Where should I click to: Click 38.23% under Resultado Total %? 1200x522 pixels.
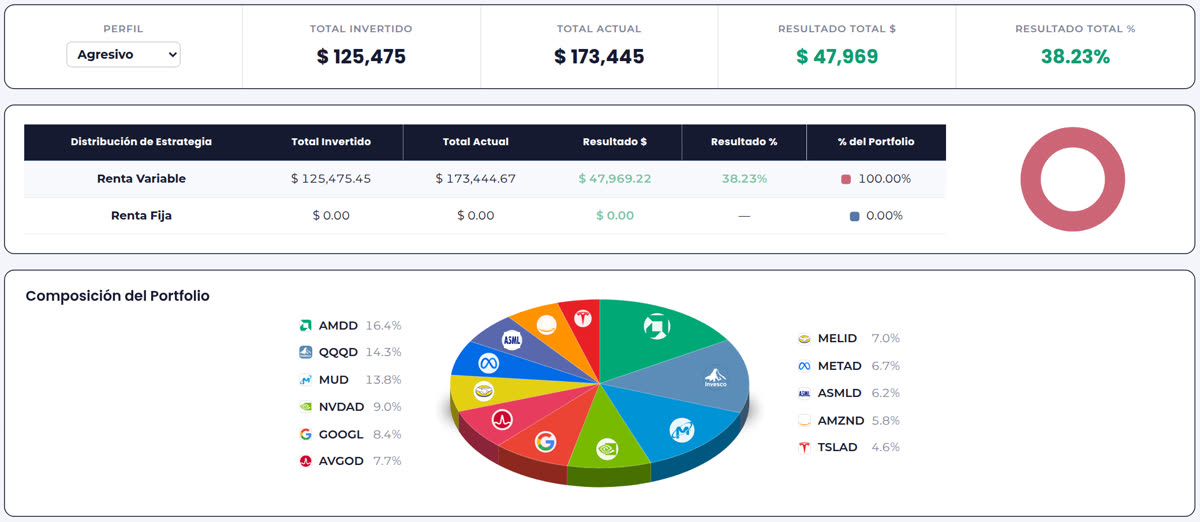[1075, 57]
